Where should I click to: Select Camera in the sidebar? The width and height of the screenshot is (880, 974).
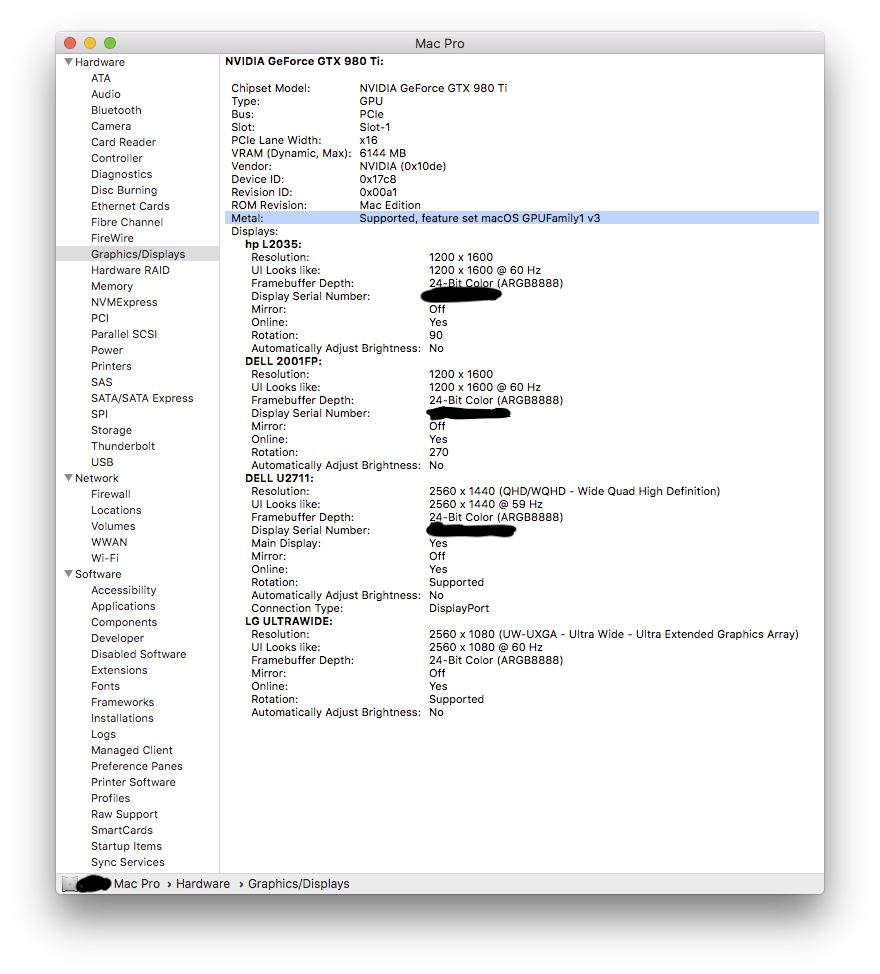(111, 126)
